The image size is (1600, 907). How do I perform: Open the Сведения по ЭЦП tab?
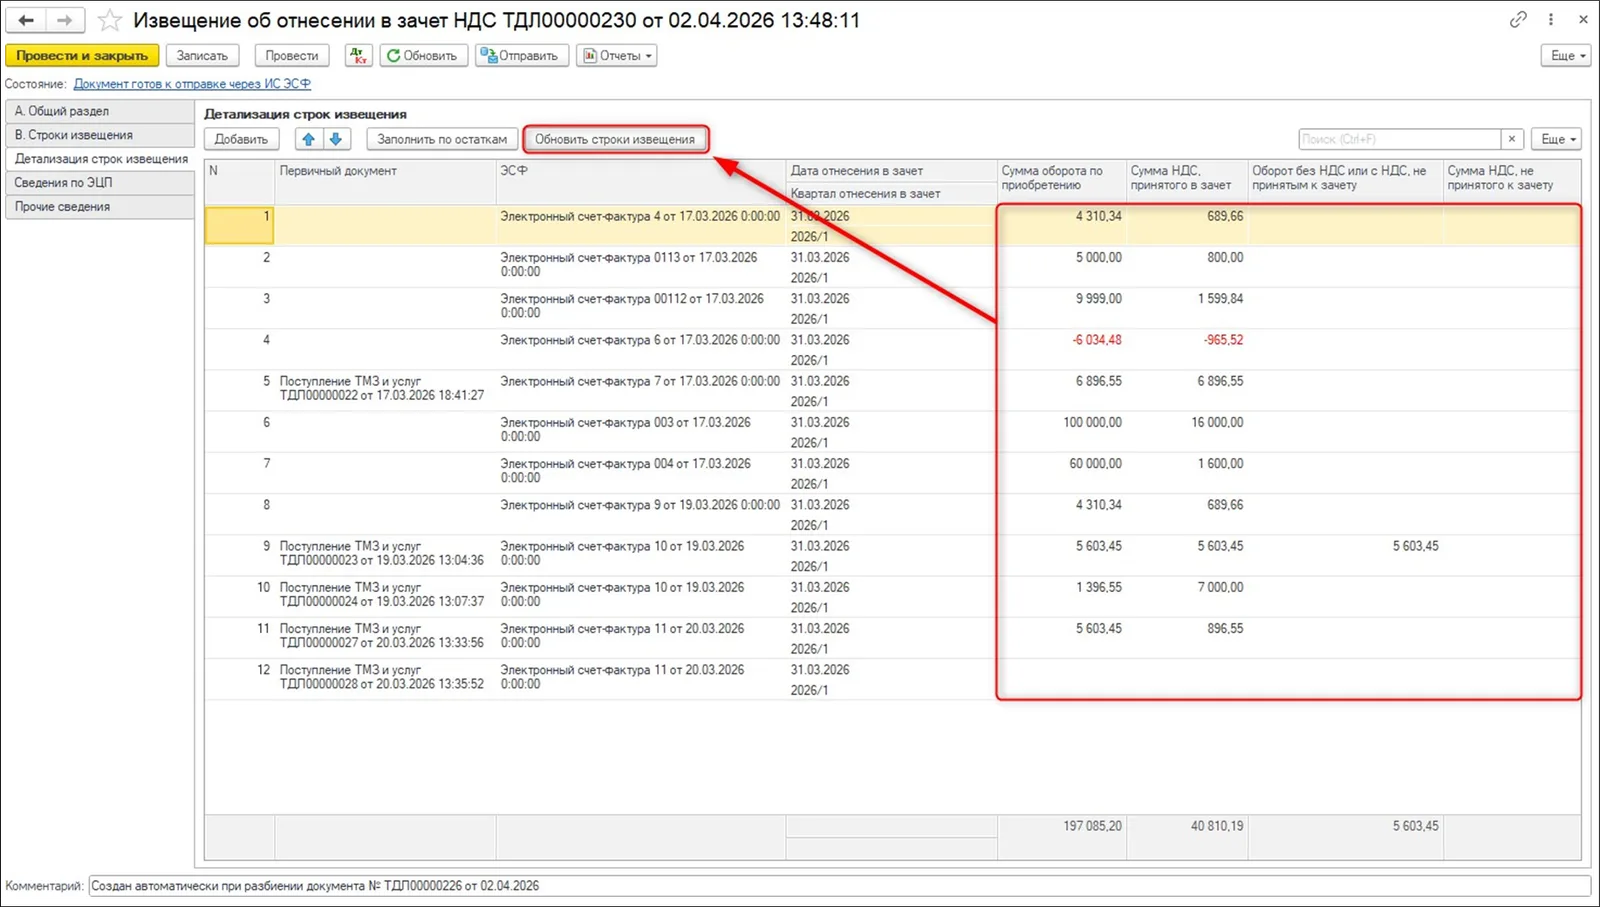coord(99,183)
